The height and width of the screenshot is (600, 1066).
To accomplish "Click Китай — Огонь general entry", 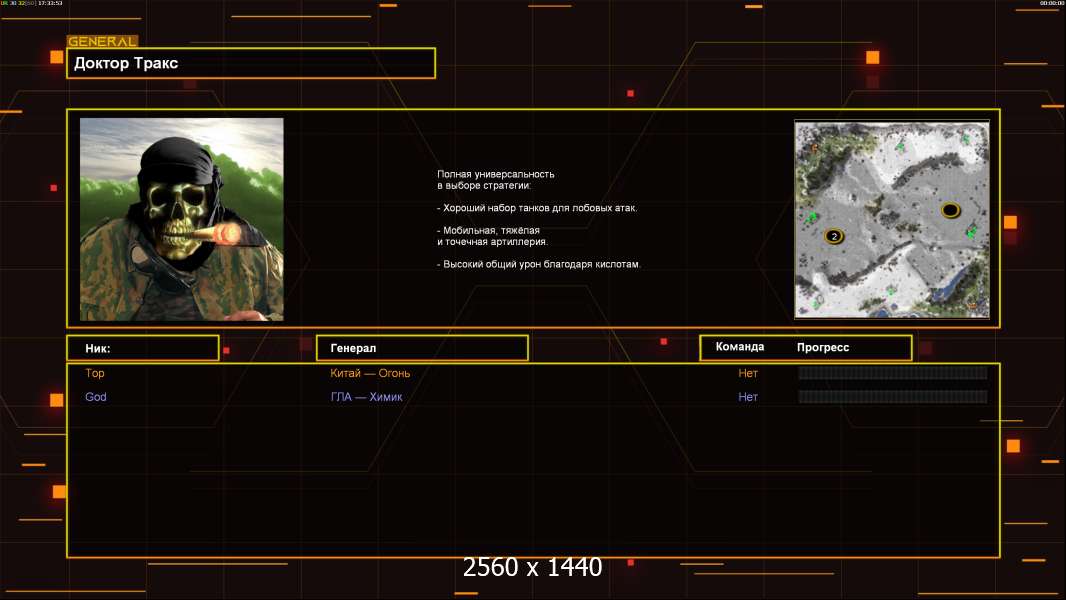I will tap(370, 373).
